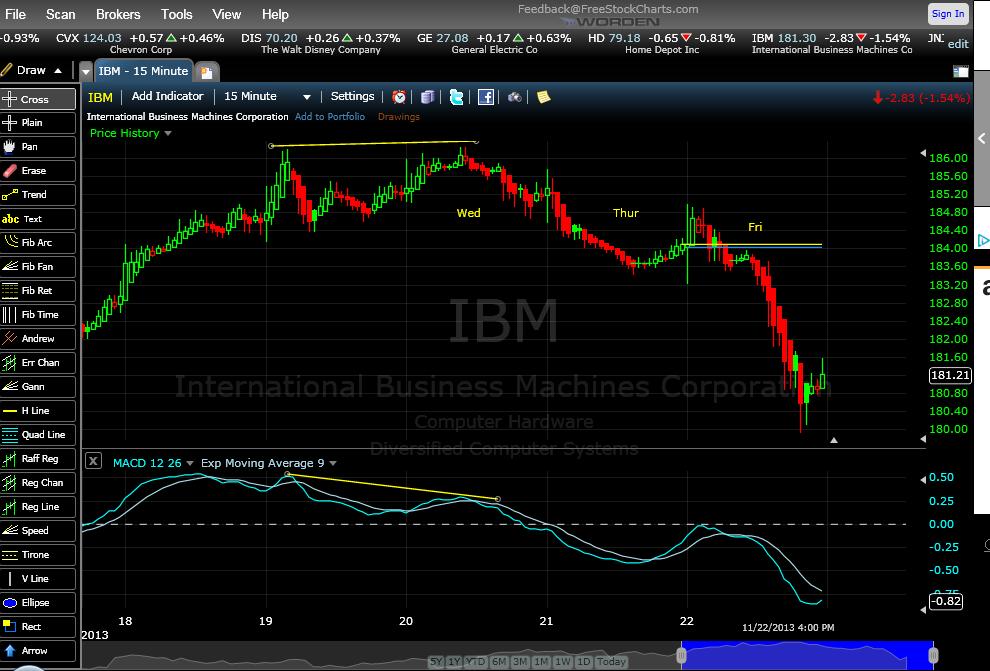990x671 pixels.
Task: Open the chart tab list dropdown arrow
Action: coord(86,72)
